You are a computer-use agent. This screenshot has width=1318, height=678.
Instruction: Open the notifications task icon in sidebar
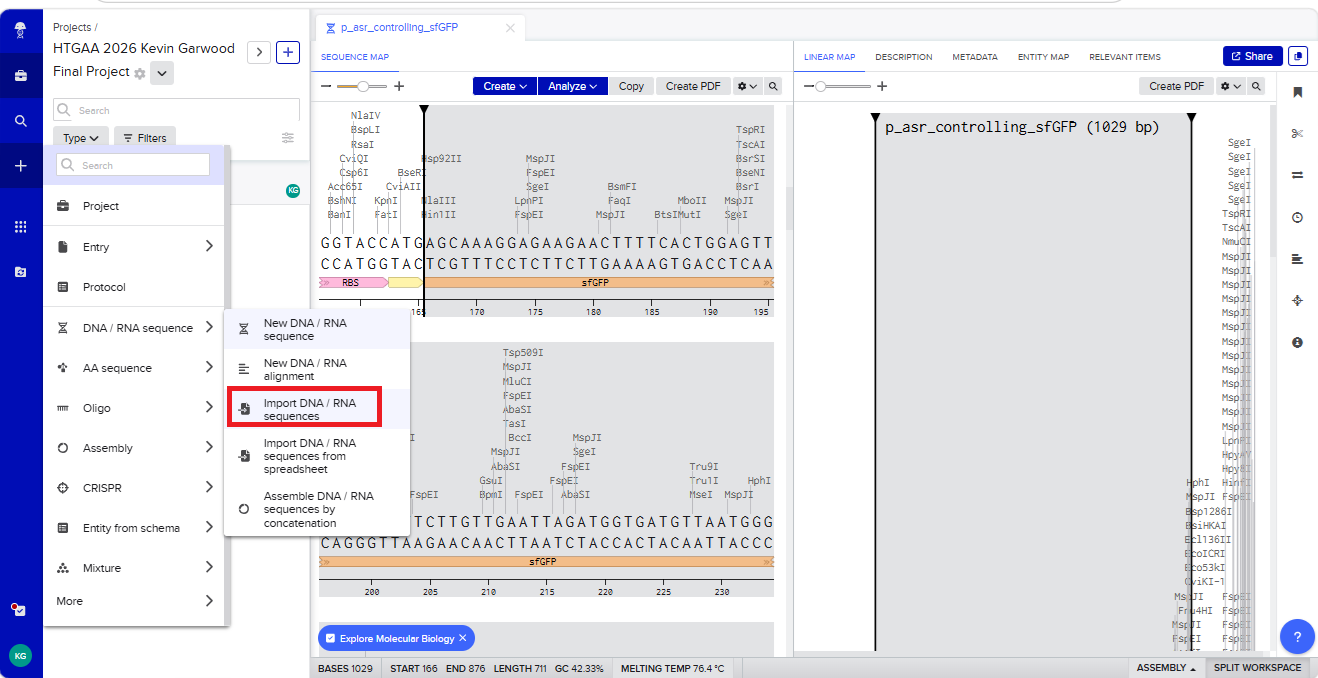[x=20, y=609]
